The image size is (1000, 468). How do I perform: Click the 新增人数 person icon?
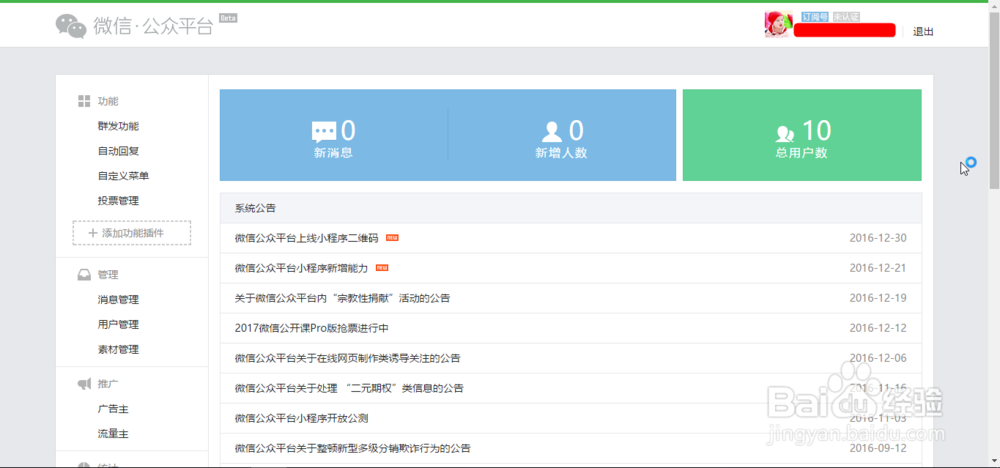pos(552,132)
